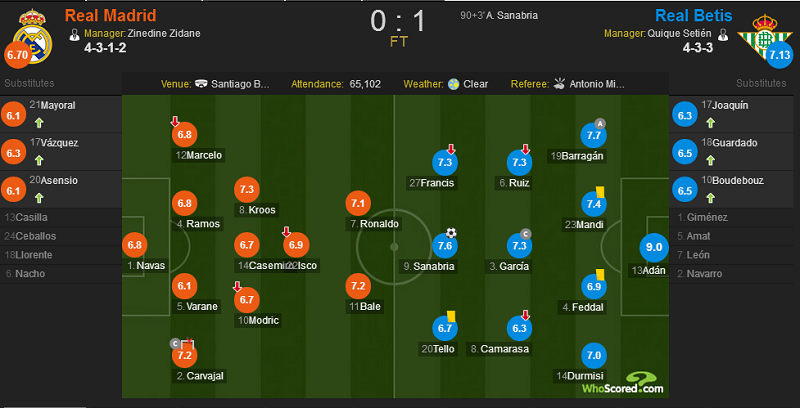800x408 pixels.
Task: Select Kroos rating bubble 7.3
Action: (x=247, y=190)
